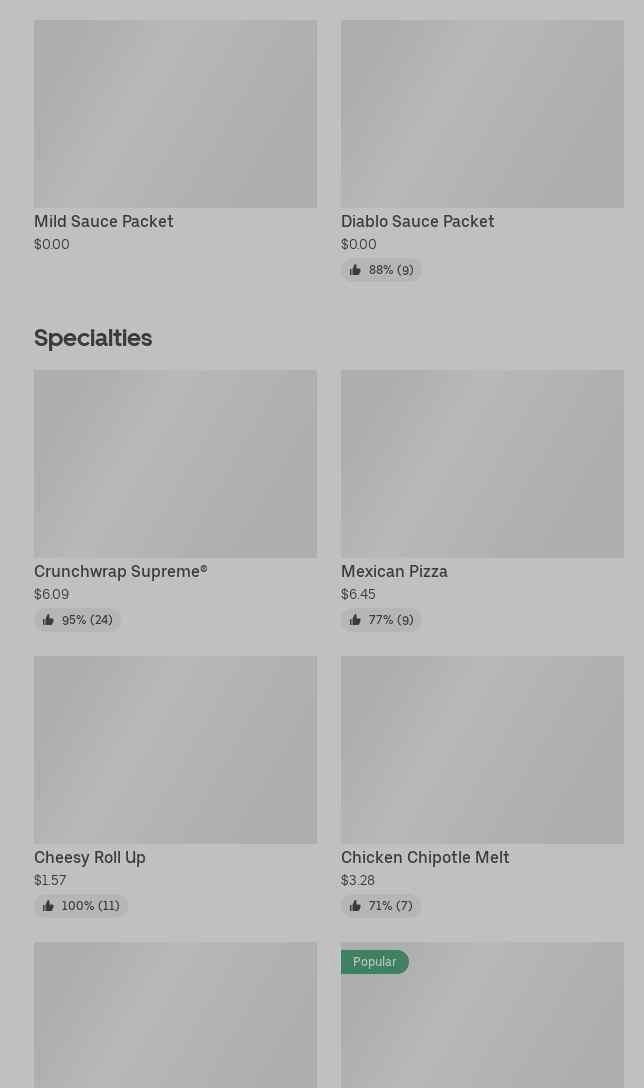Open the Cheesy Roll Up photo
Image resolution: width=644 pixels, height=1088 pixels.
[175, 750]
